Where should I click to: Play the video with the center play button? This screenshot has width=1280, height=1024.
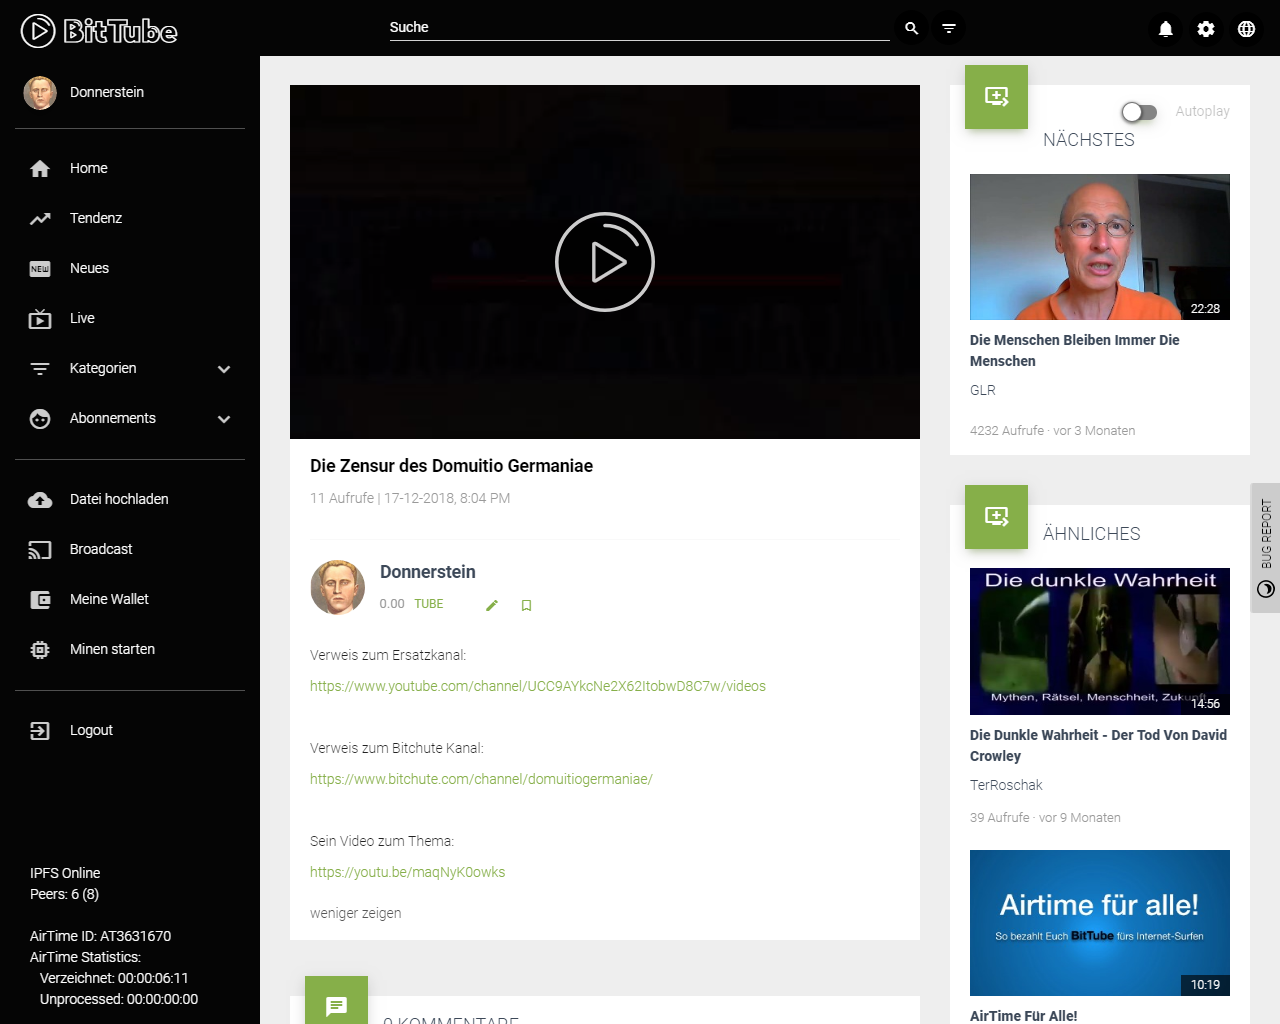tap(605, 262)
